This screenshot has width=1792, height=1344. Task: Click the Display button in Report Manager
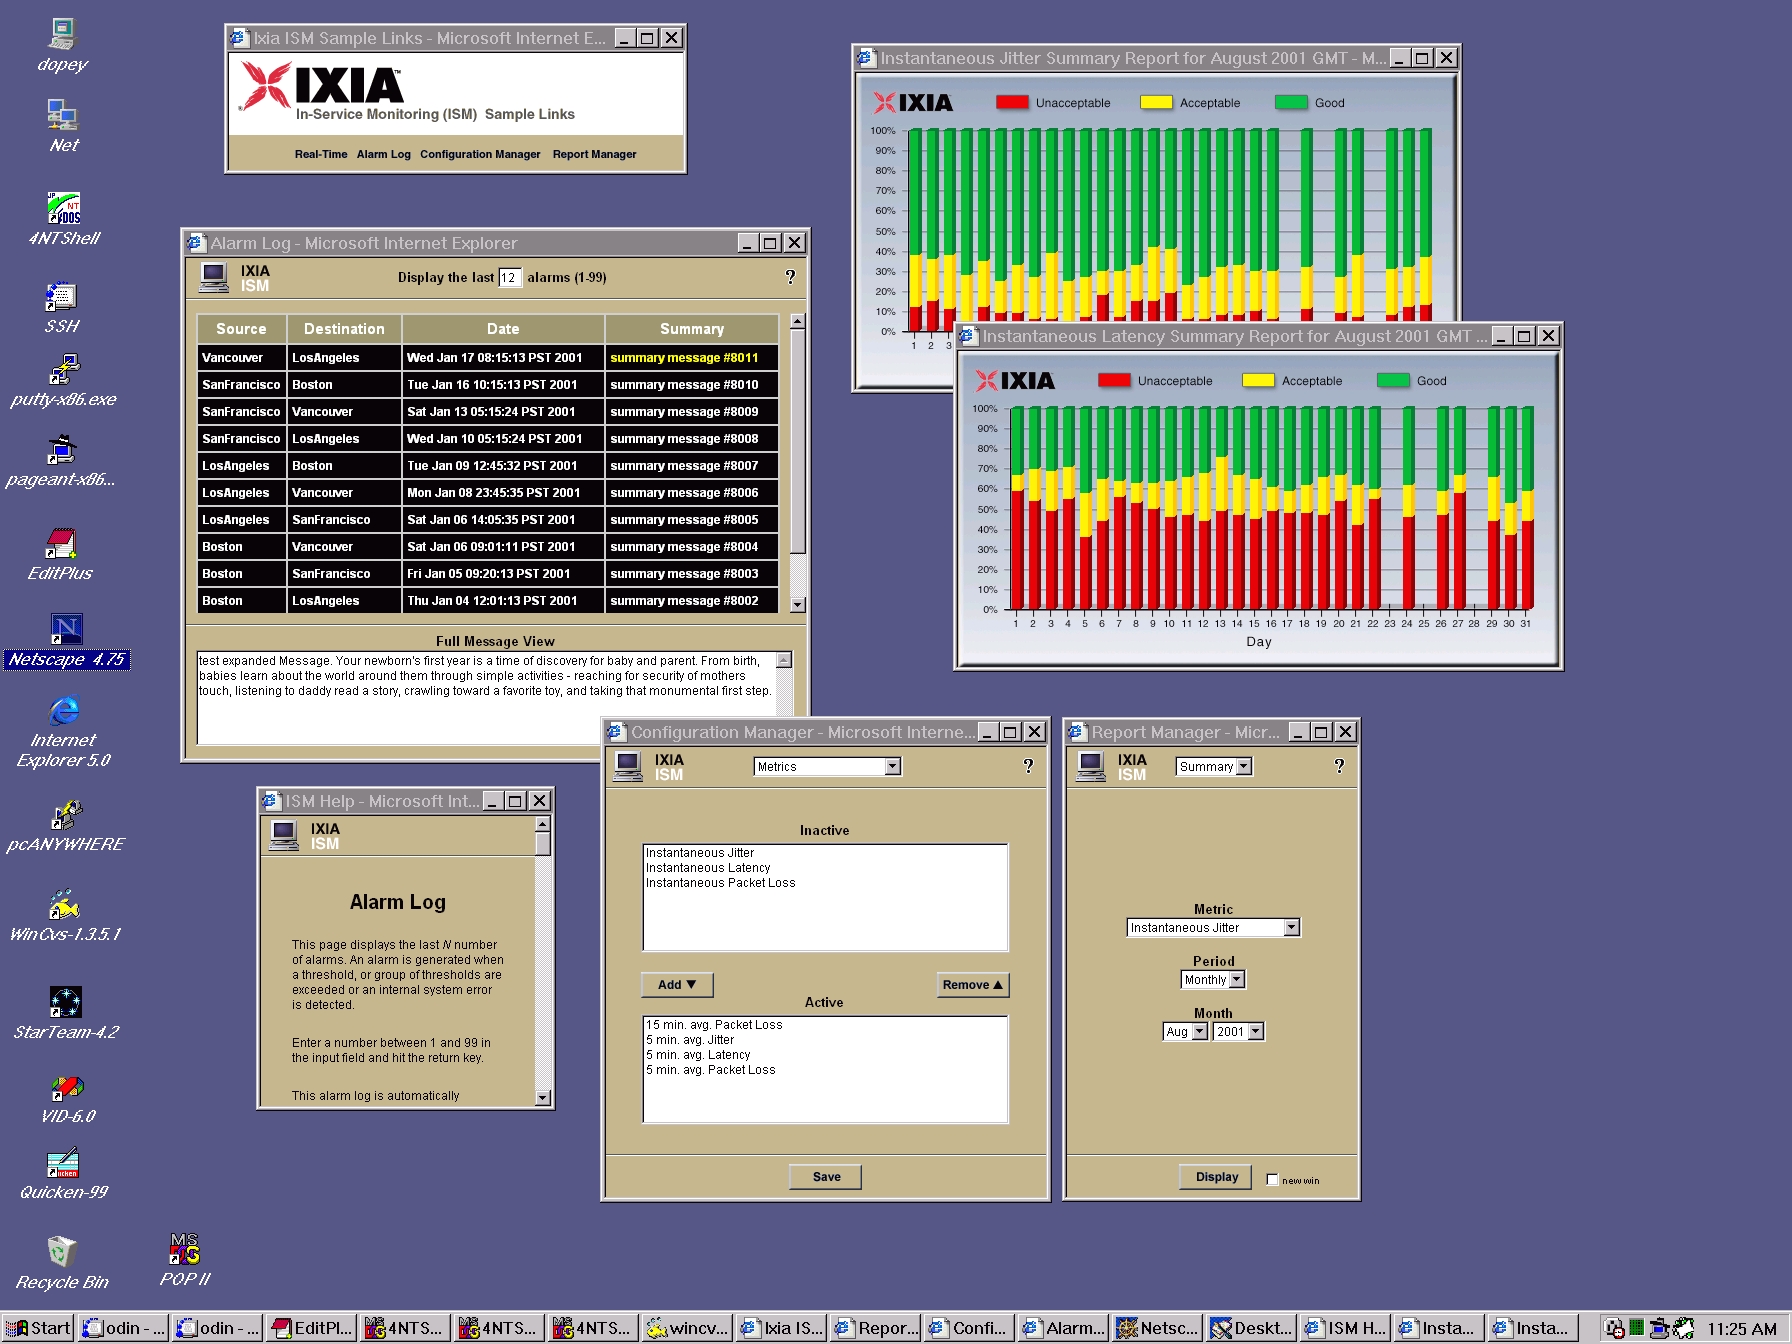pyautogui.click(x=1216, y=1177)
